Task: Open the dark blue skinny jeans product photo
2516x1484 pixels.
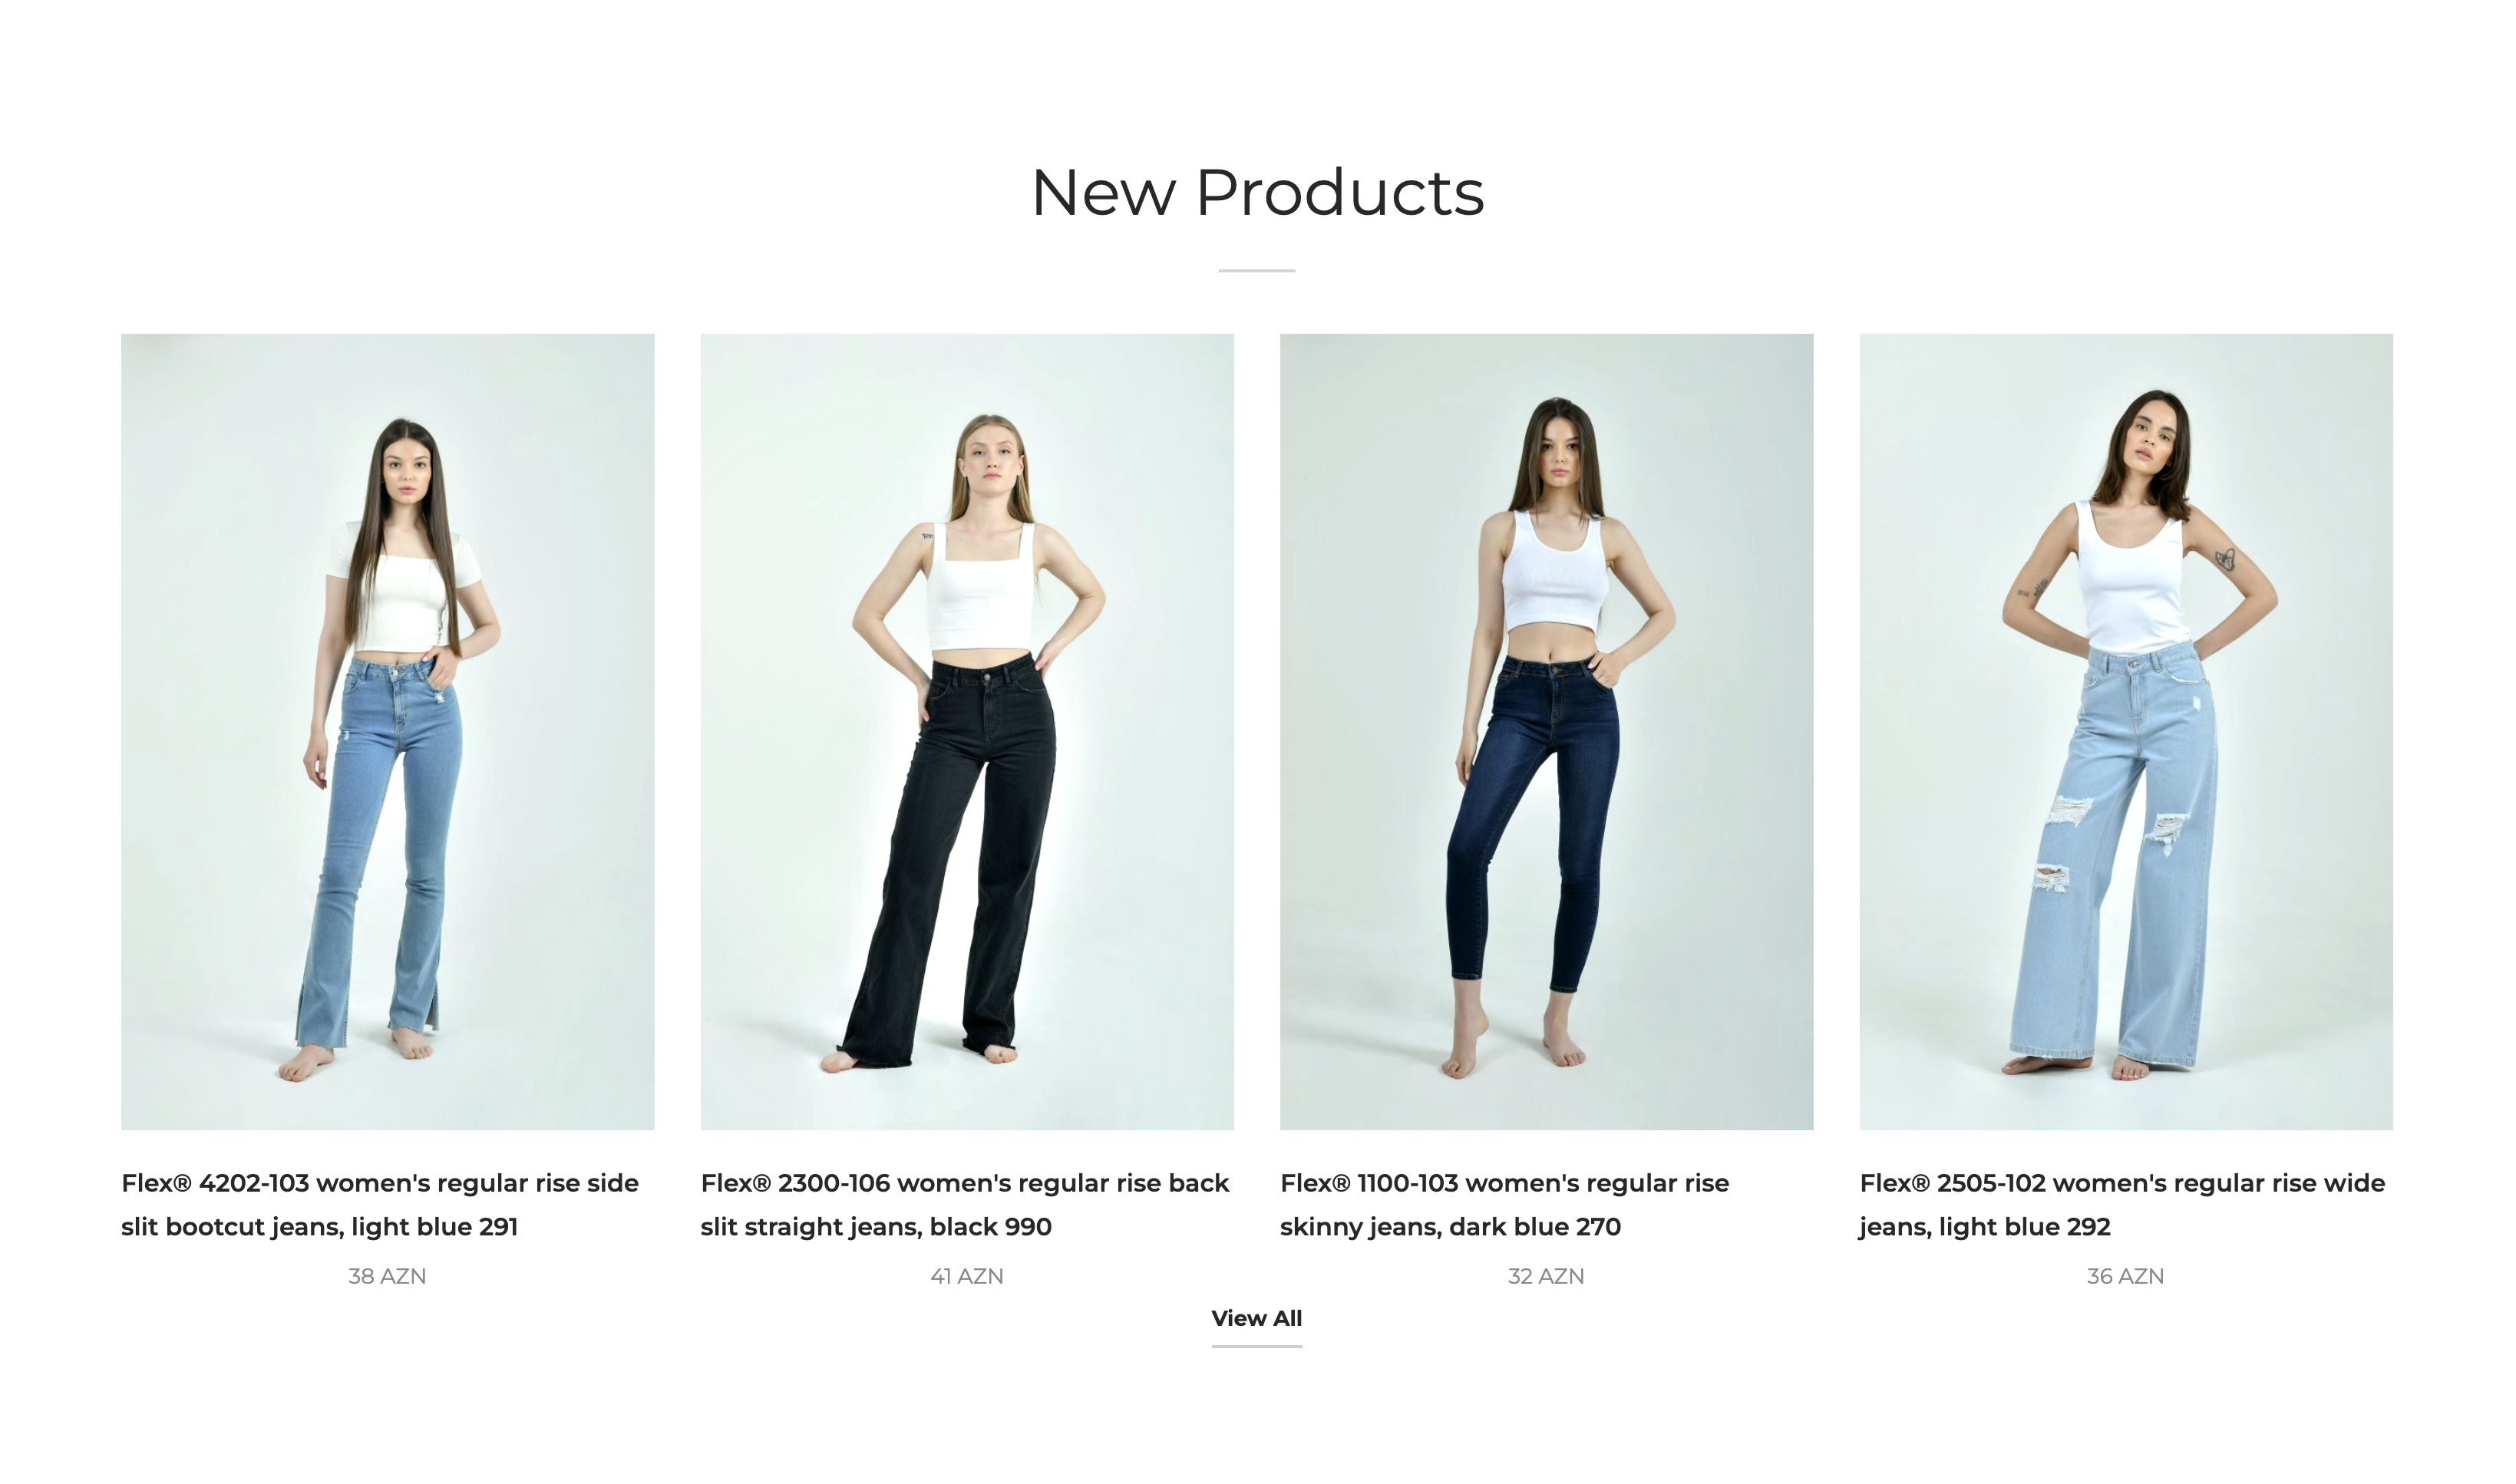Action: coord(1546,732)
